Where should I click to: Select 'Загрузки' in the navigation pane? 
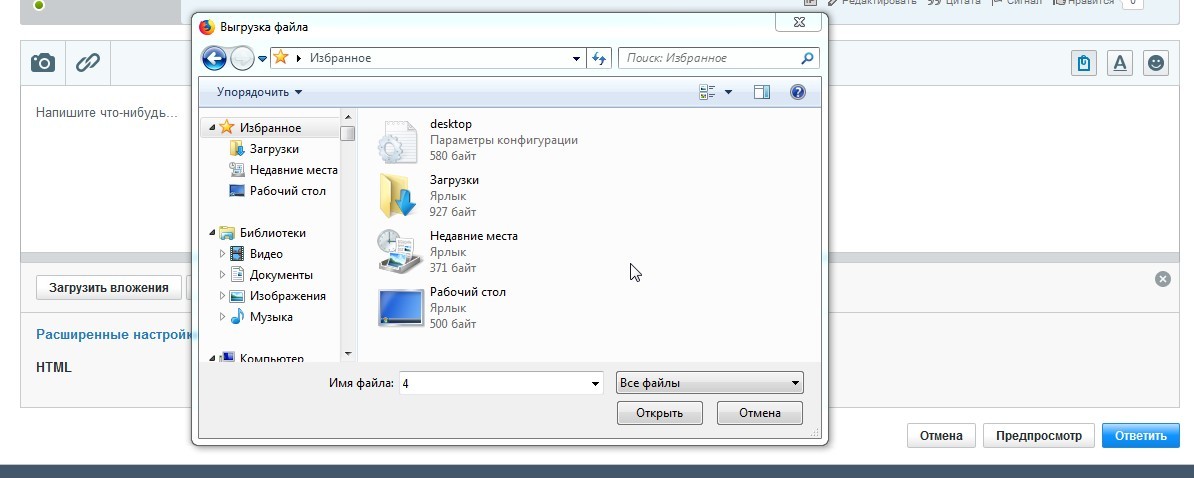tap(274, 149)
